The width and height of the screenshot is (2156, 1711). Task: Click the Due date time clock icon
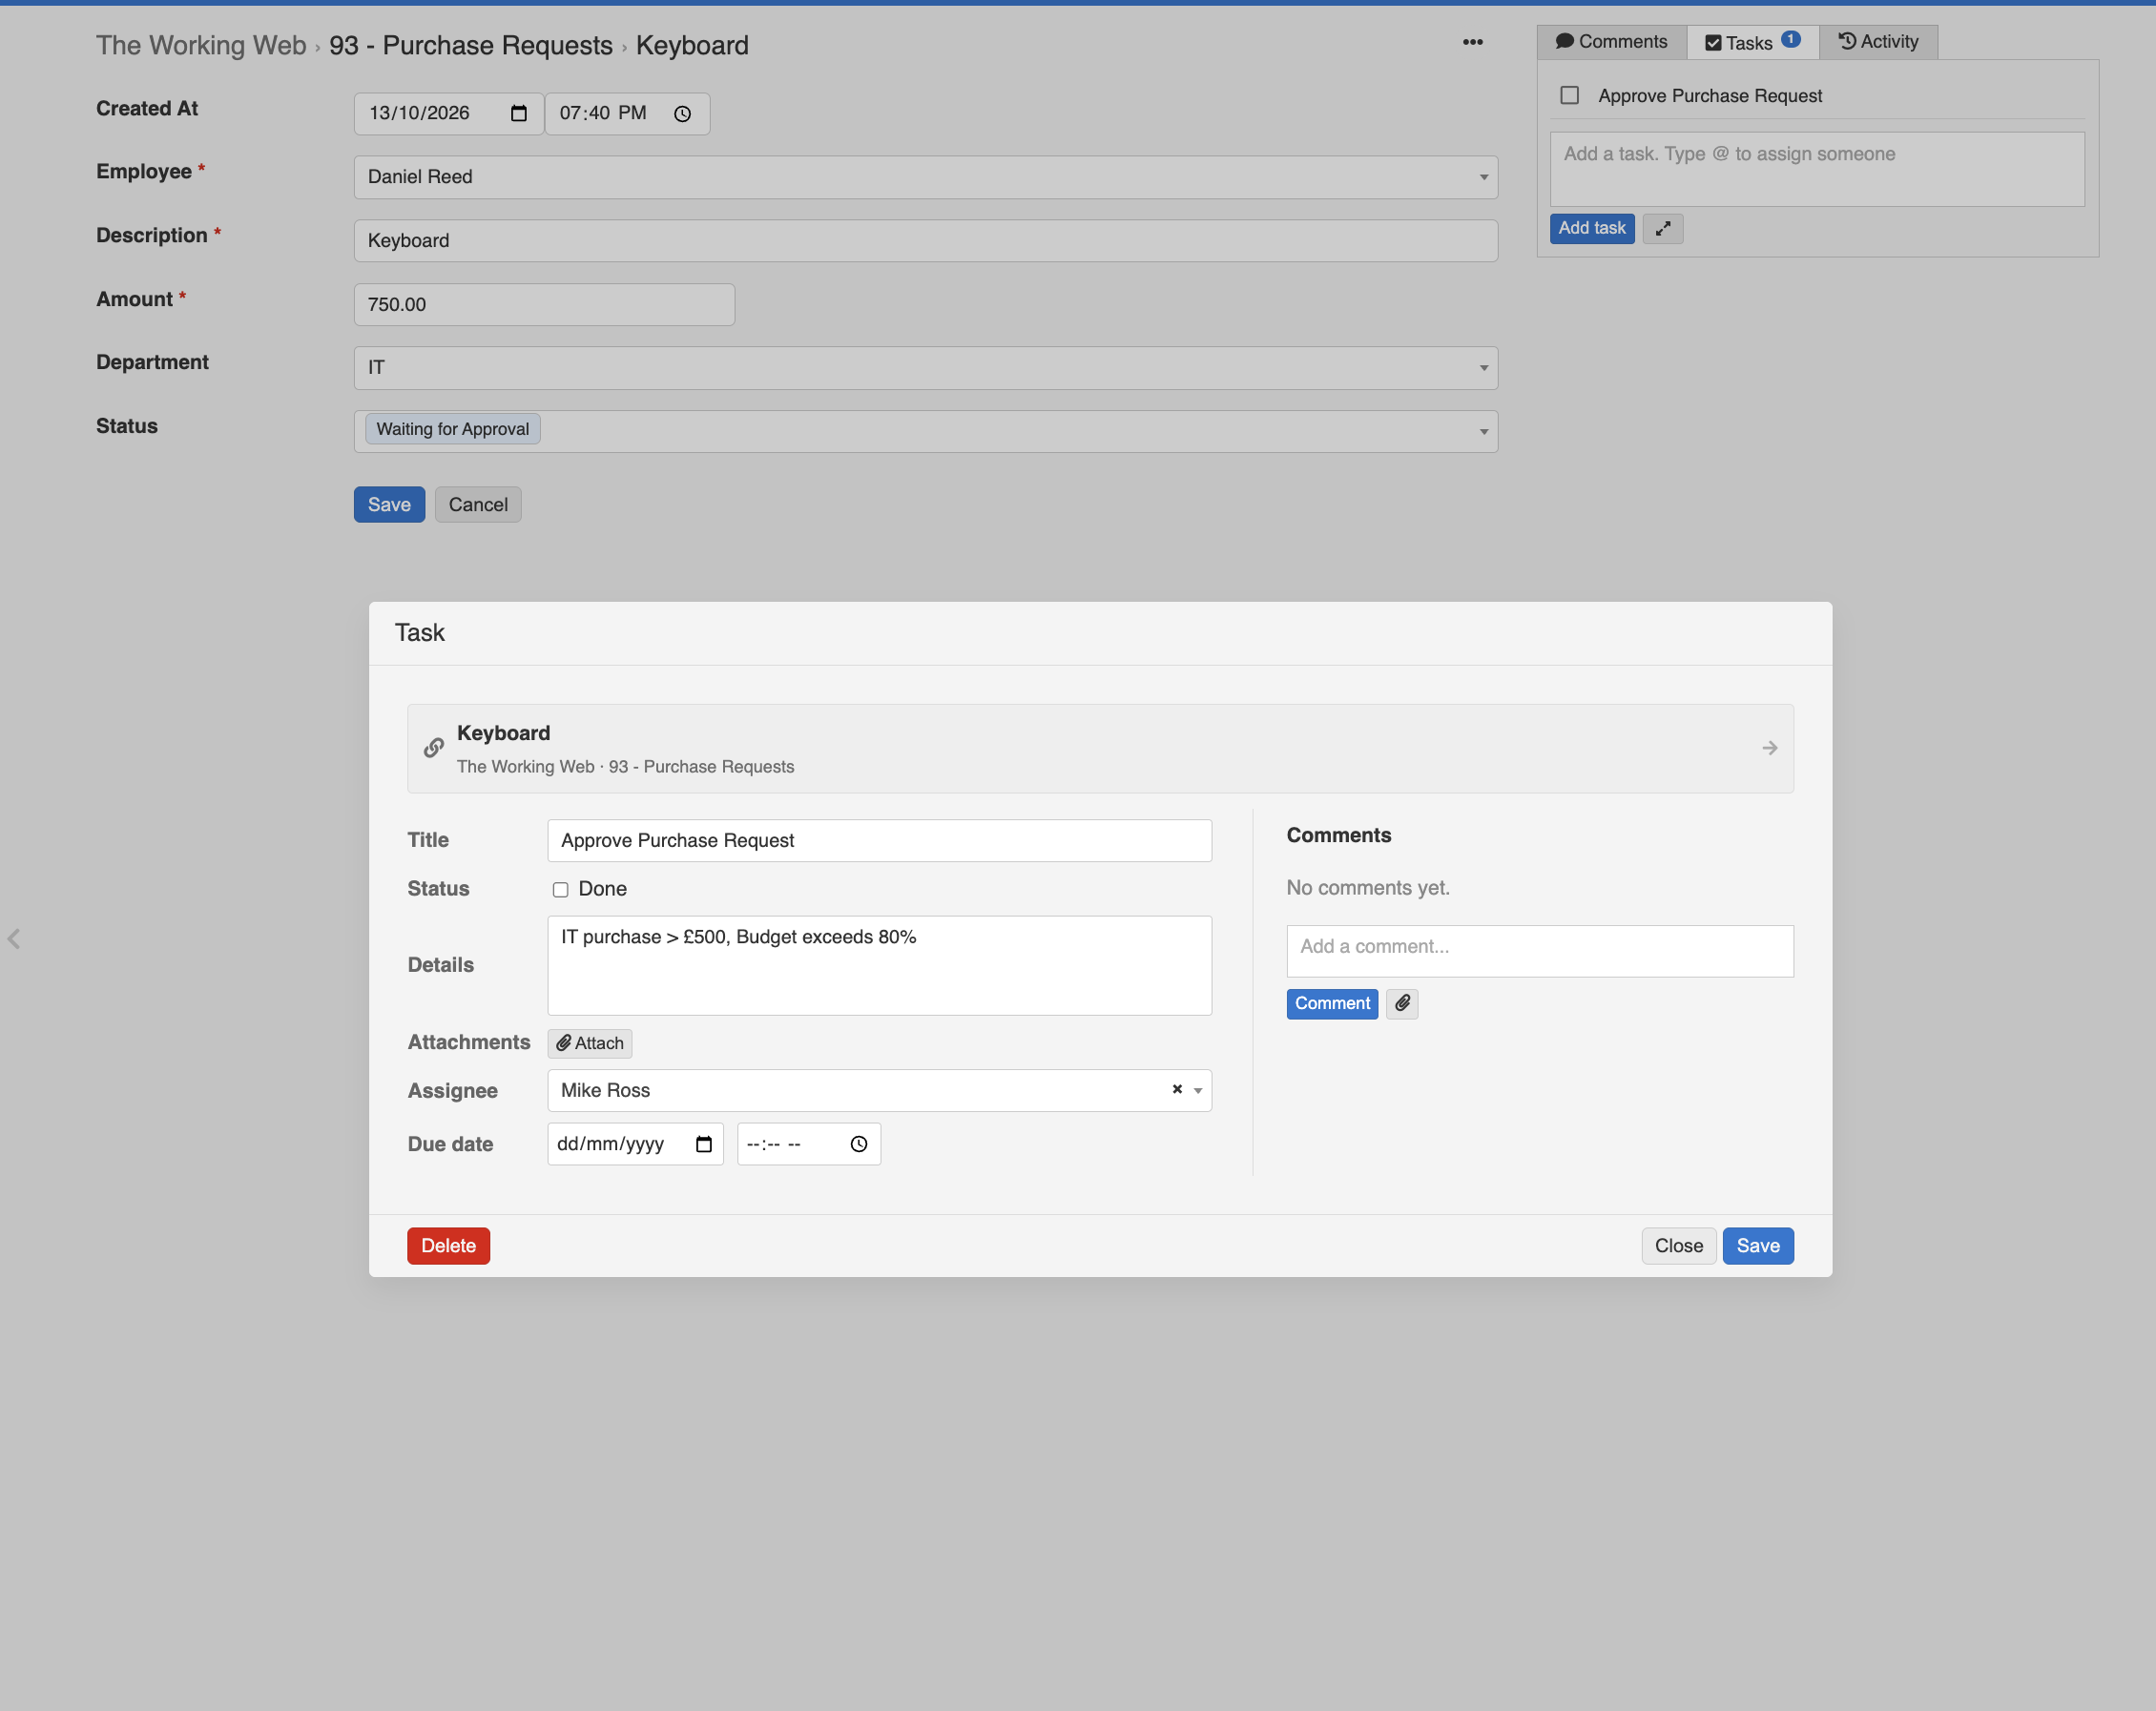(858, 1144)
